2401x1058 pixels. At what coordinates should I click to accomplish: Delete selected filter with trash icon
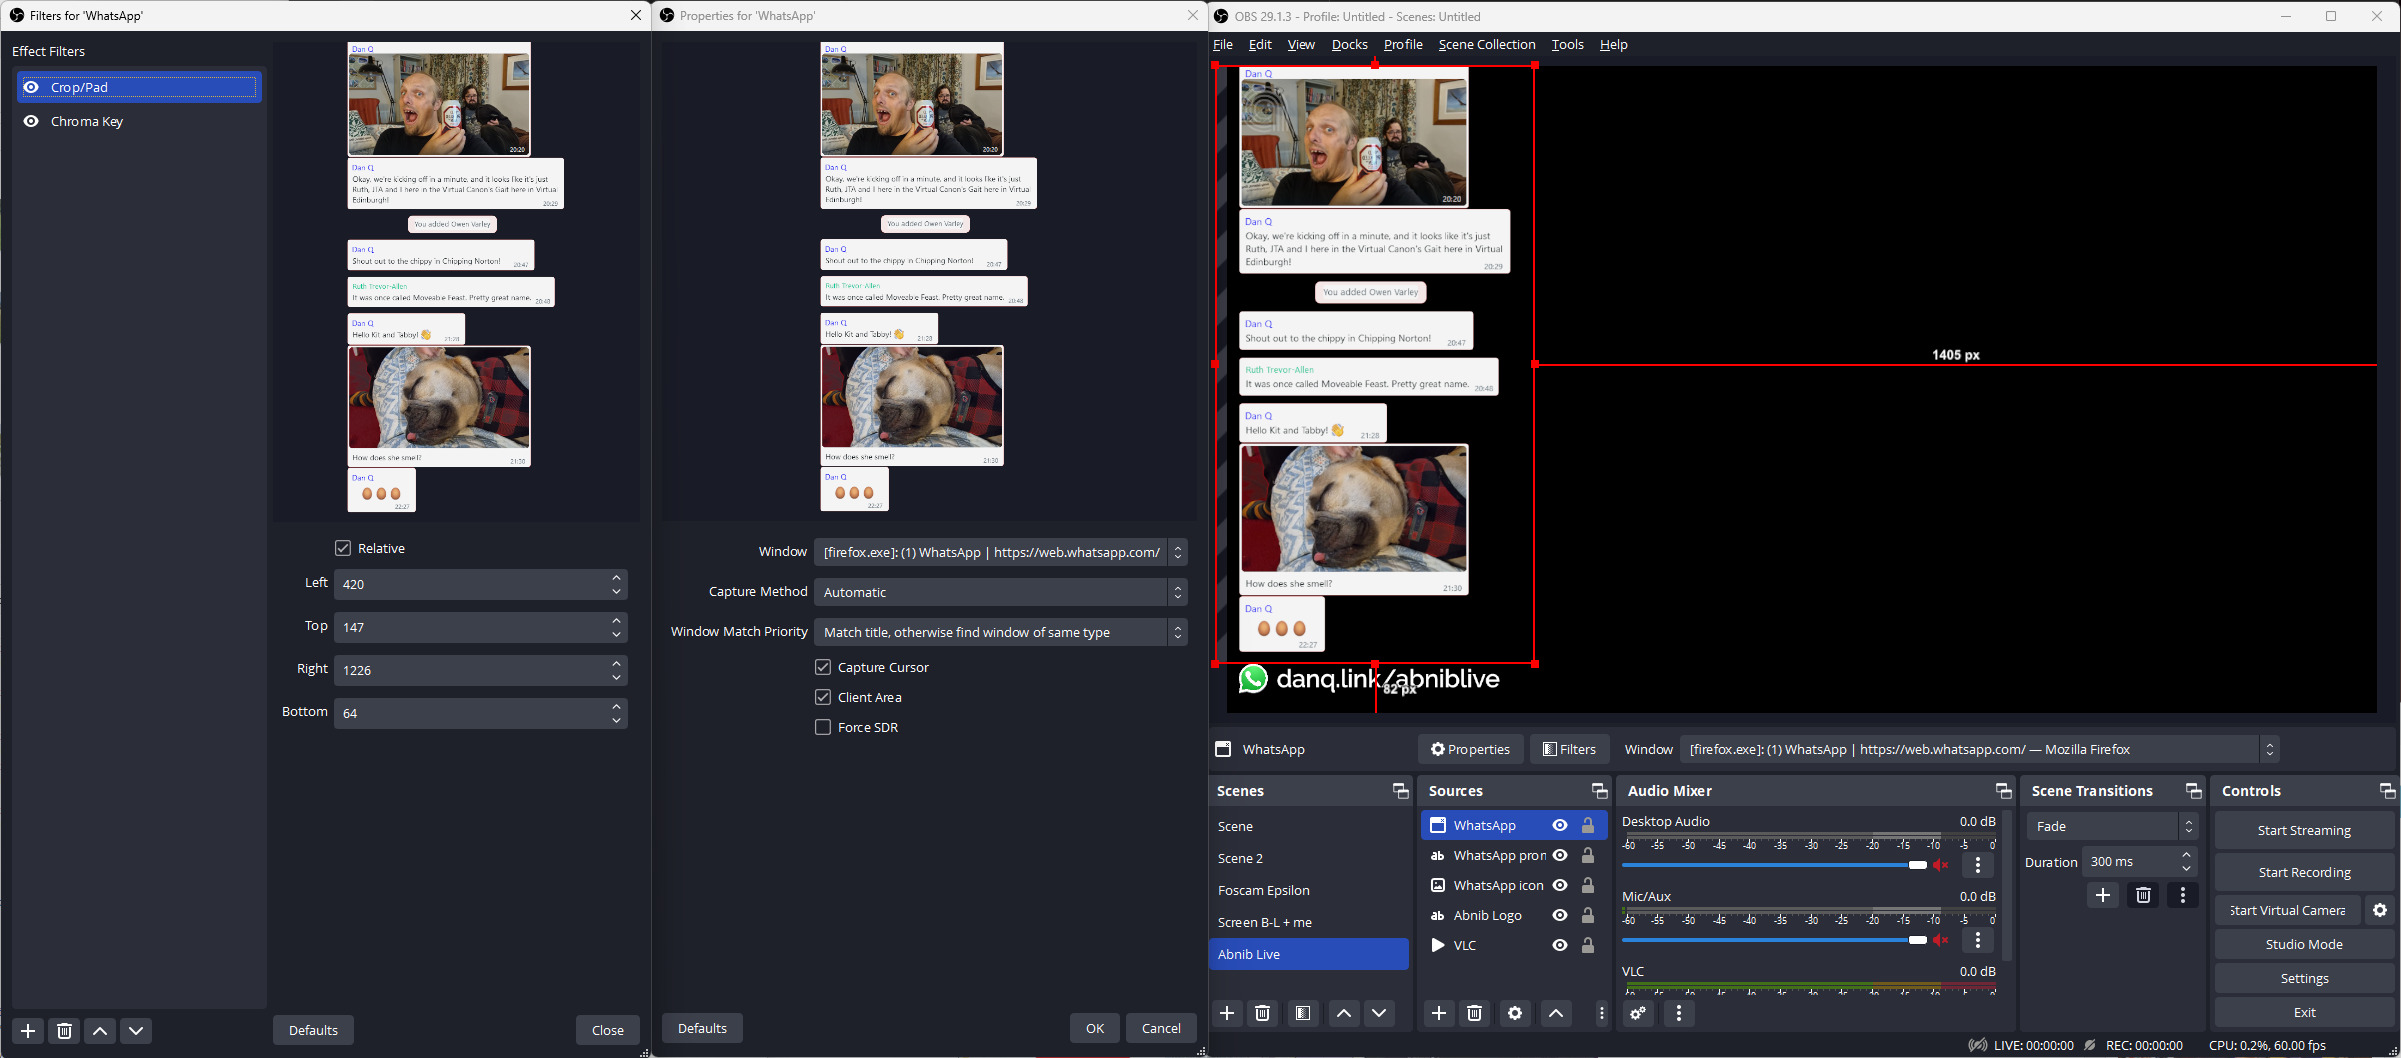pos(64,1030)
